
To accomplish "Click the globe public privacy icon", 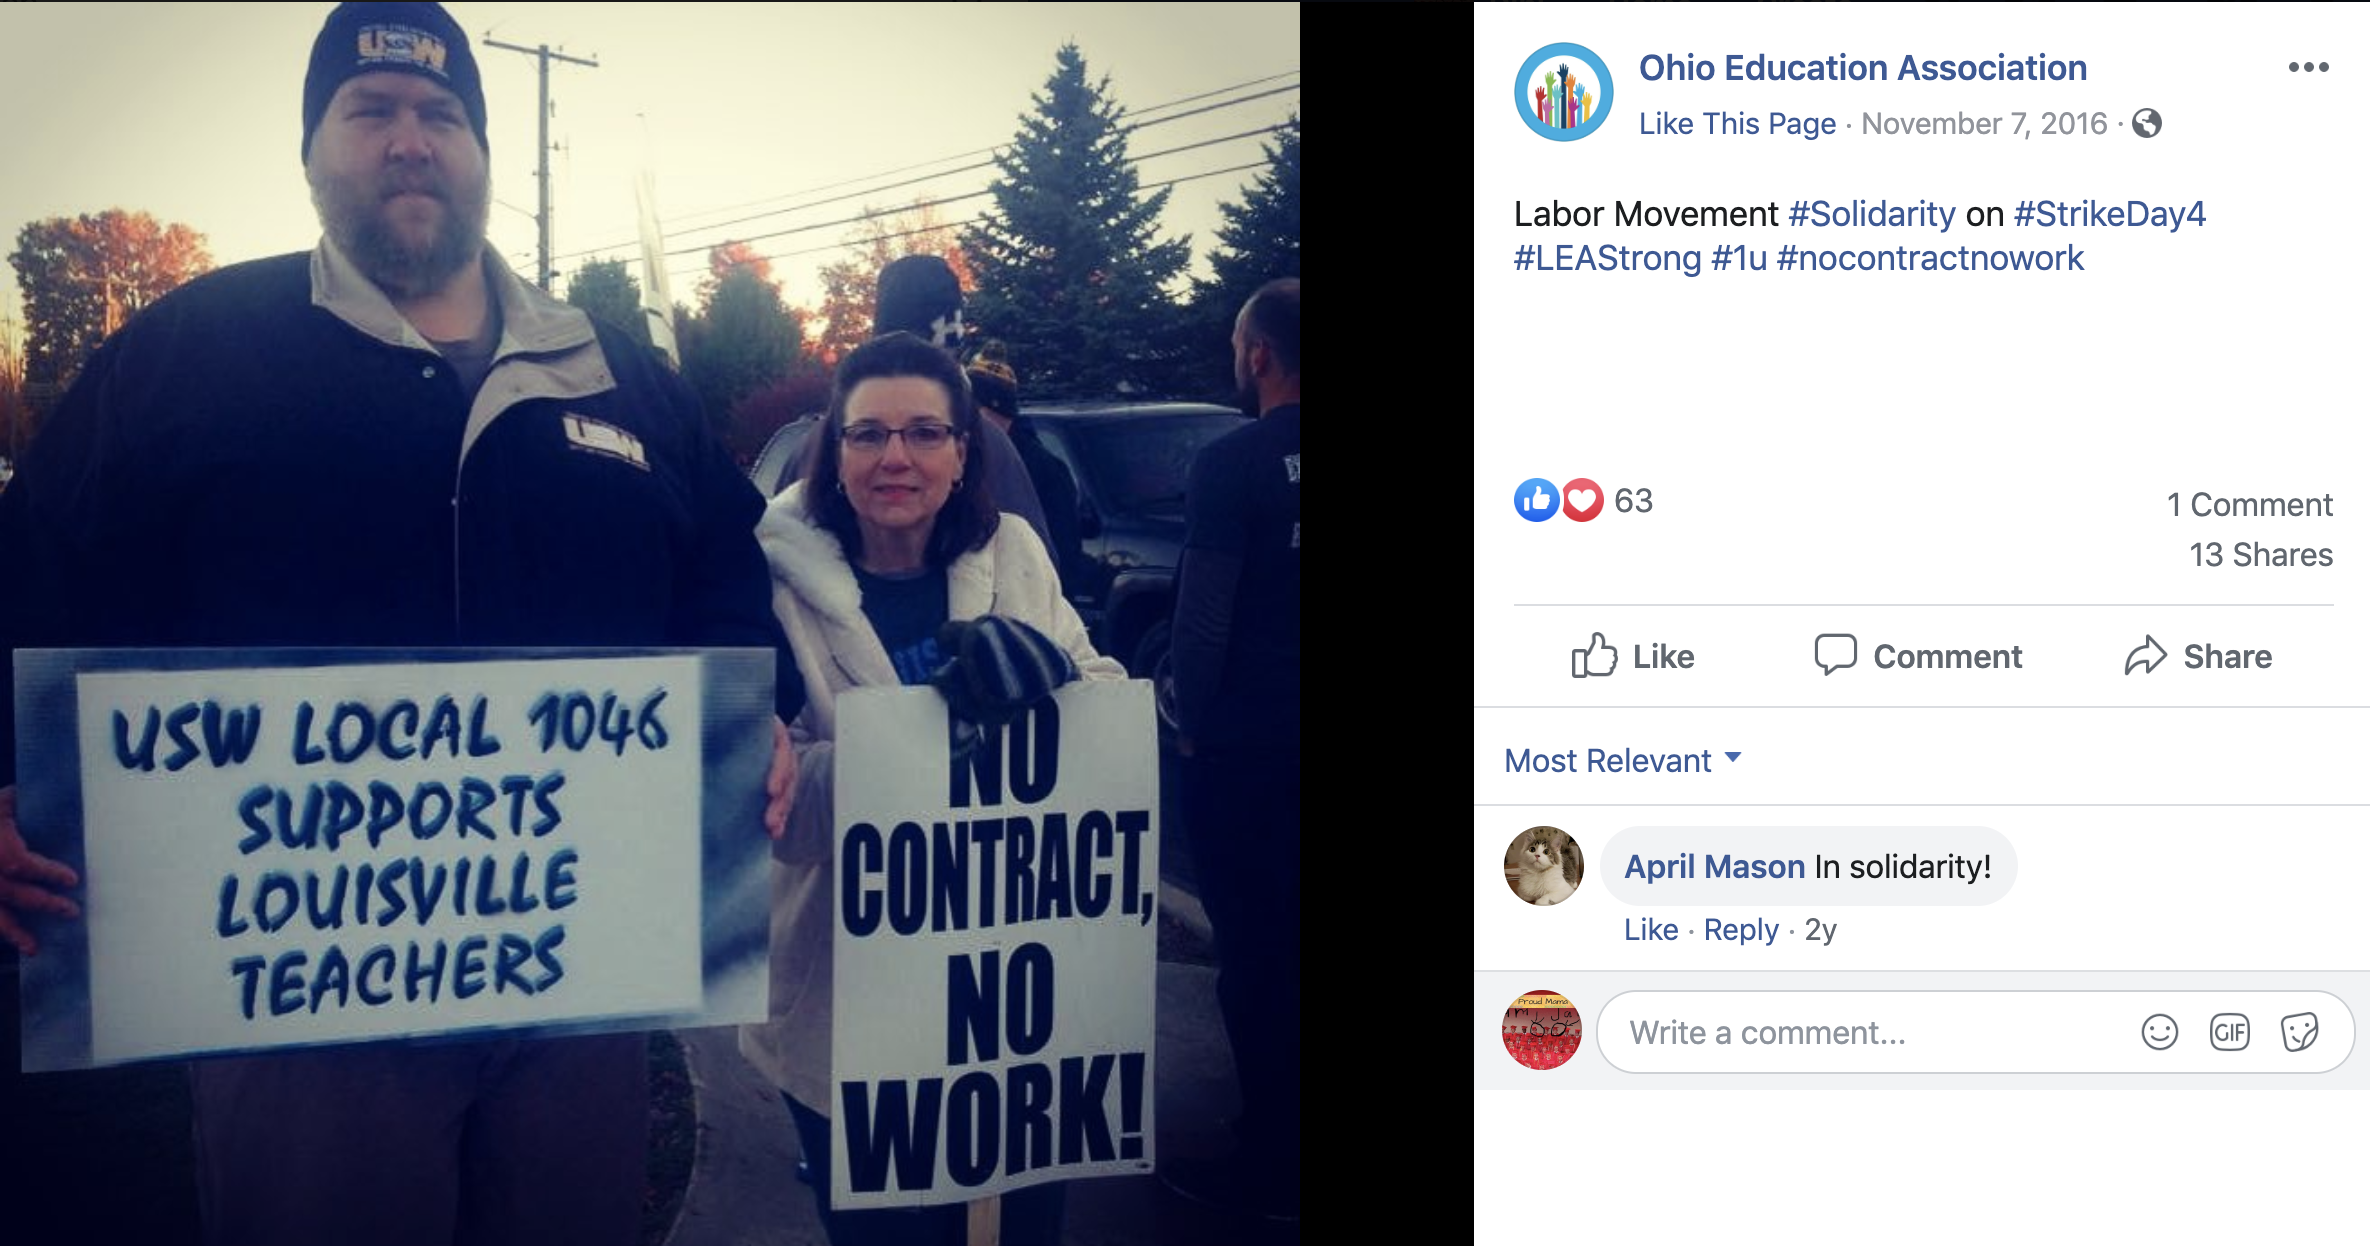I will (2146, 124).
